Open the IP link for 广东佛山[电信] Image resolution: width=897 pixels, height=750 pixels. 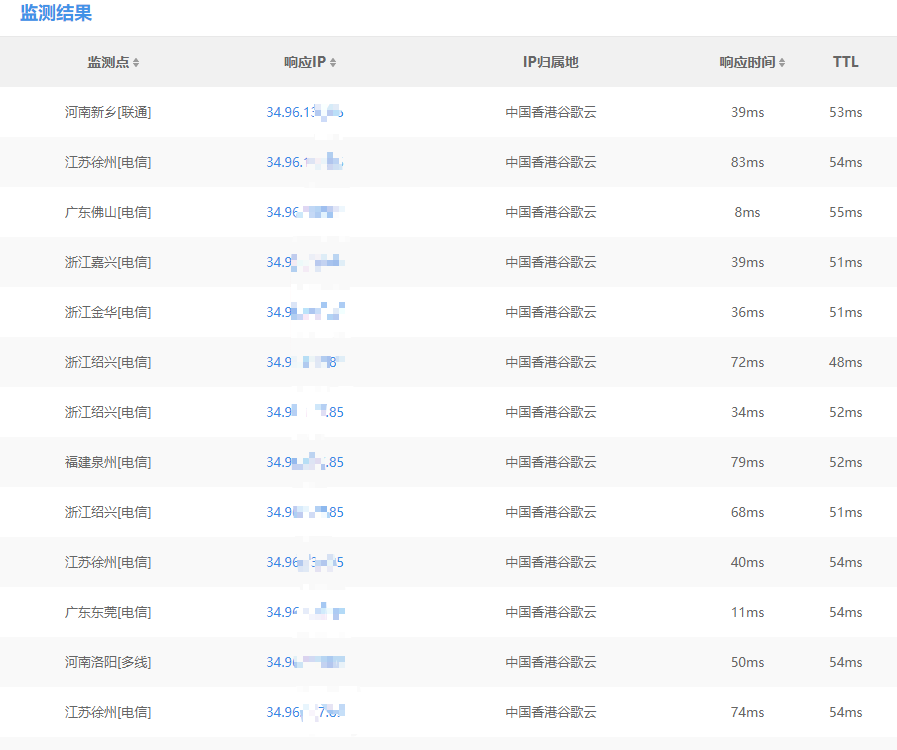pos(305,212)
